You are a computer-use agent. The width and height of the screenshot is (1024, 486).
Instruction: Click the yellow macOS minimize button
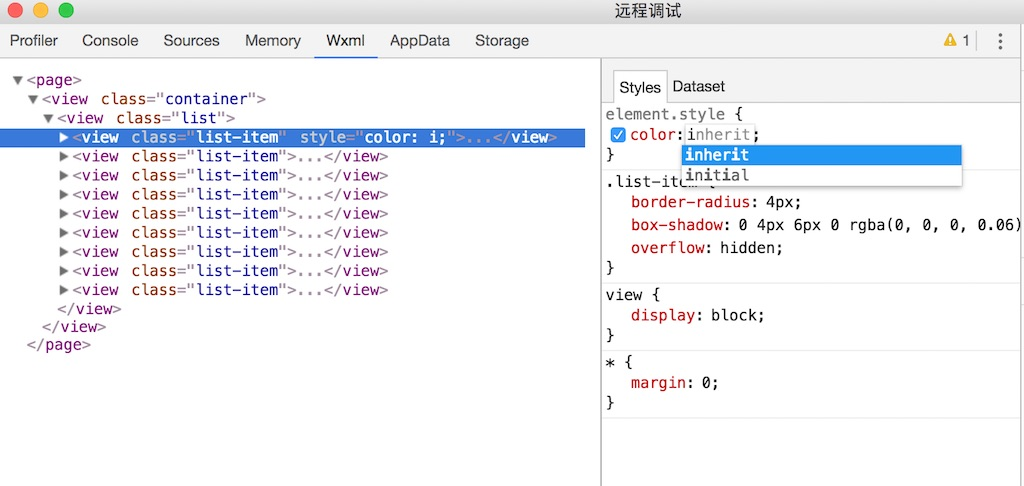pyautogui.click(x=40, y=11)
